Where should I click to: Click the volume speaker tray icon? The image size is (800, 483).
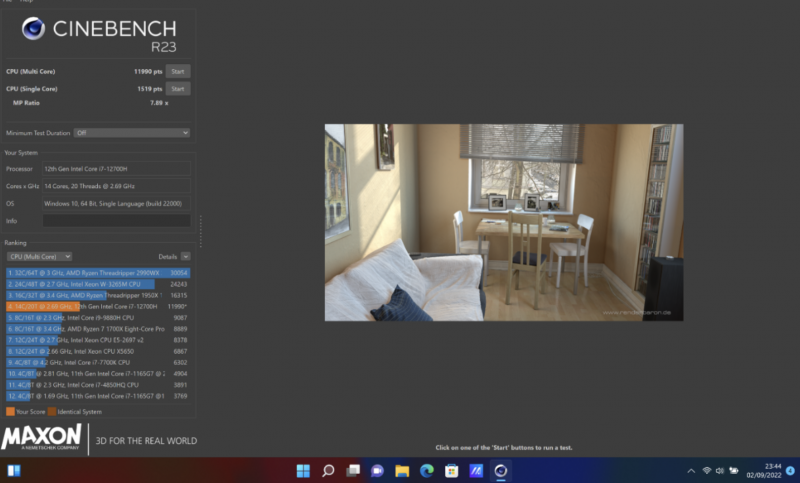(x=720, y=470)
